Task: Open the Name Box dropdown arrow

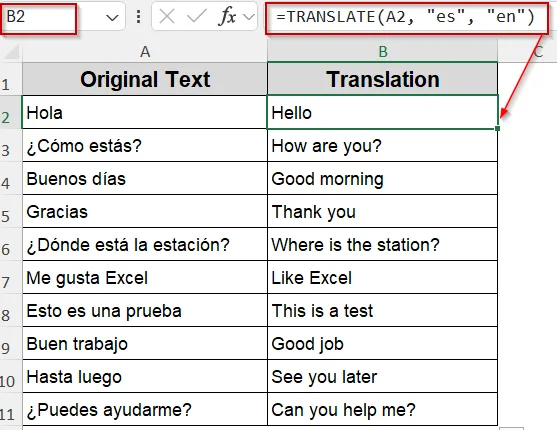Action: coord(112,17)
